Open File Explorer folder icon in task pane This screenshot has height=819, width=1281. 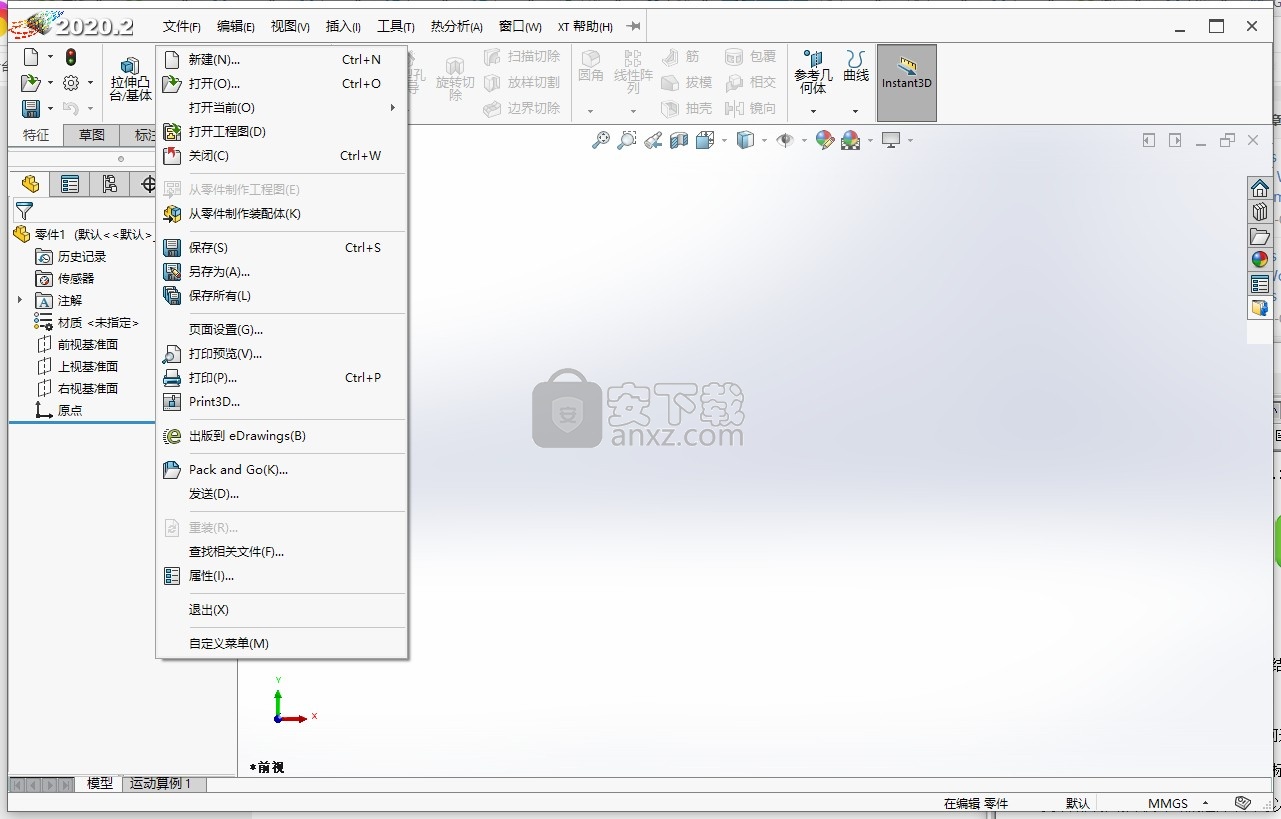pyautogui.click(x=1260, y=236)
